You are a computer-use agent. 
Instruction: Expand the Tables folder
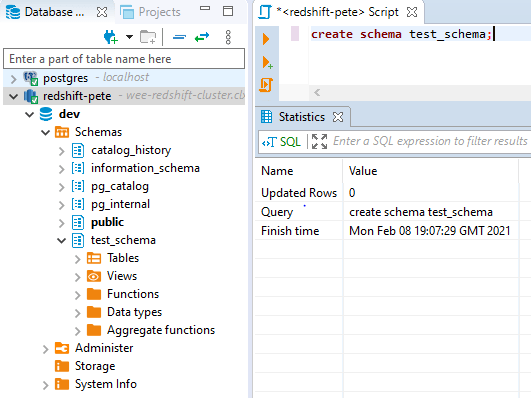click(x=78, y=259)
